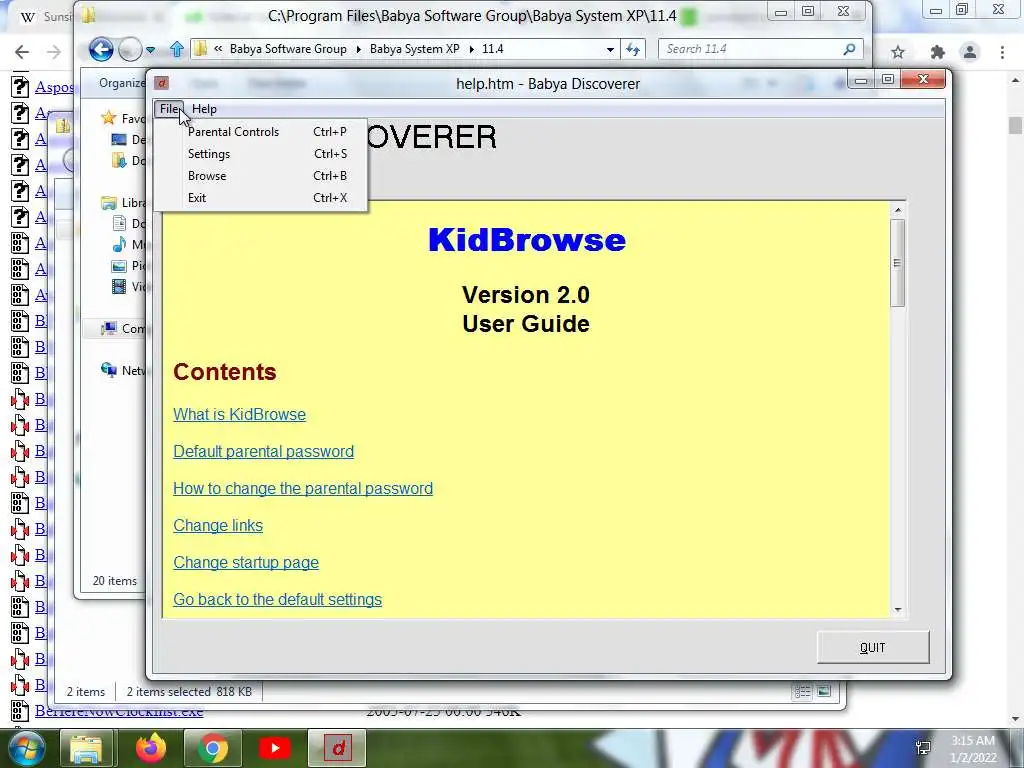Click 'Babya System XP' breadcrumb segment

click(x=414, y=49)
